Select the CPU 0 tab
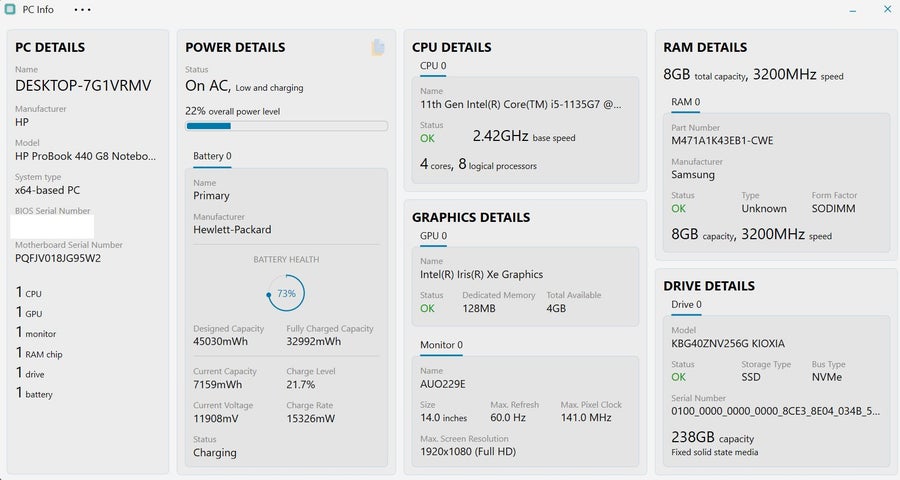Image resolution: width=900 pixels, height=480 pixels. tap(433, 66)
